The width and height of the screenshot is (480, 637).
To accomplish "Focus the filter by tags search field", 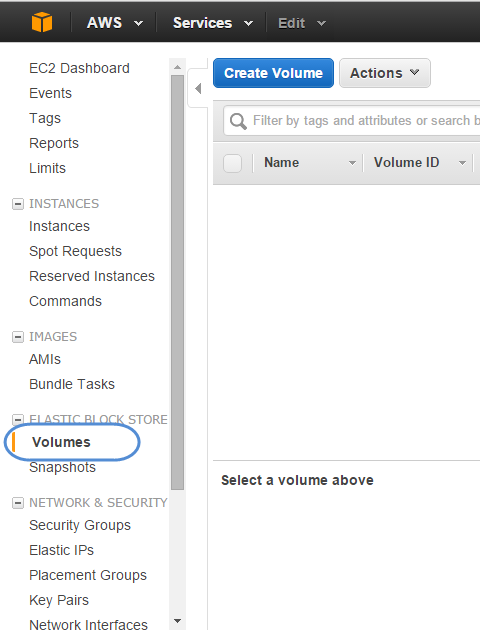I will pos(352,121).
